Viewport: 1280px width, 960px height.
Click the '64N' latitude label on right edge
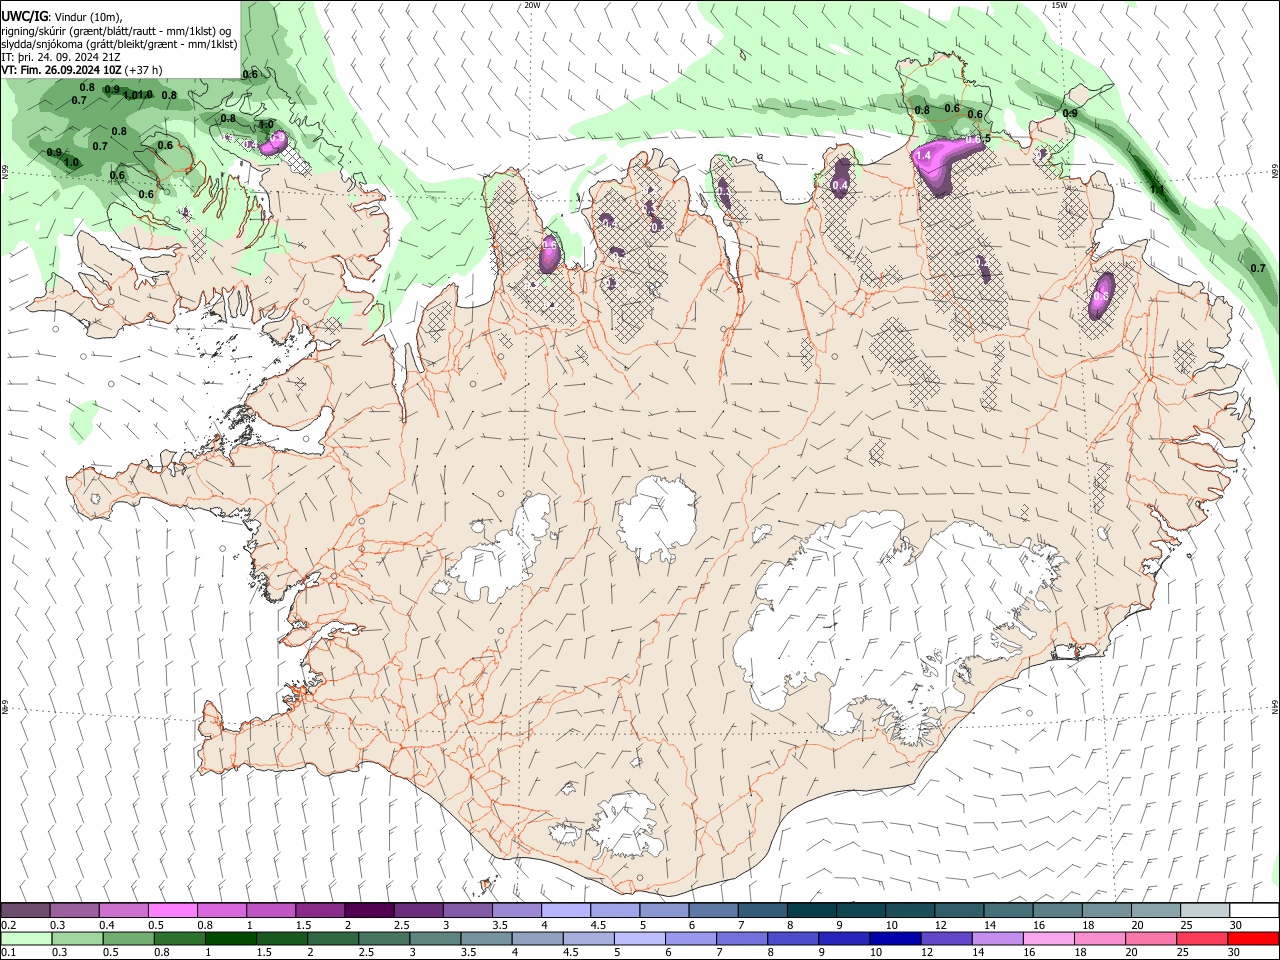1275,706
